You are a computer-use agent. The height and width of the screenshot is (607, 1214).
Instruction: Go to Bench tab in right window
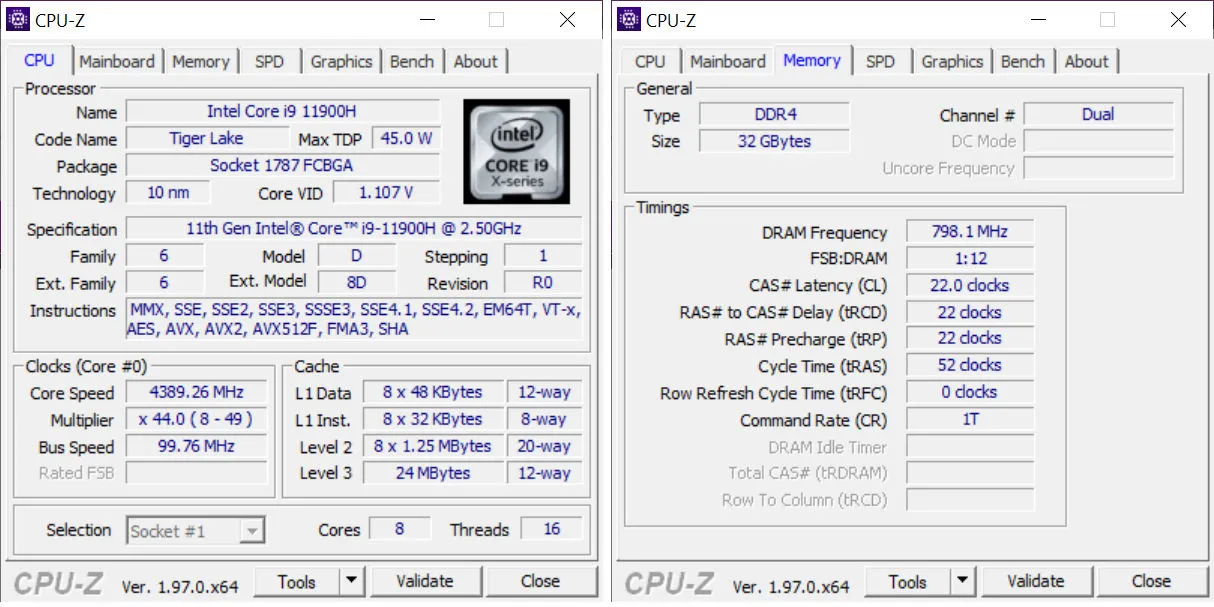(x=1022, y=61)
